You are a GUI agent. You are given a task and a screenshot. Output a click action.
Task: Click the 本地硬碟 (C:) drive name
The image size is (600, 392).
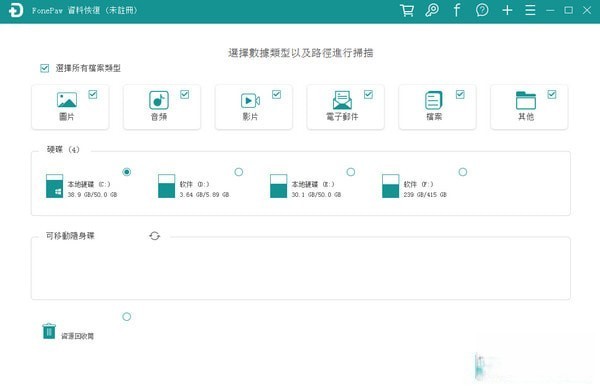pyautogui.click(x=89, y=184)
